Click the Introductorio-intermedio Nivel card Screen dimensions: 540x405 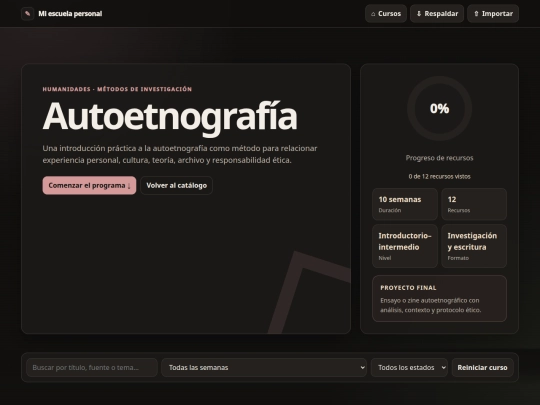[x=405, y=246]
